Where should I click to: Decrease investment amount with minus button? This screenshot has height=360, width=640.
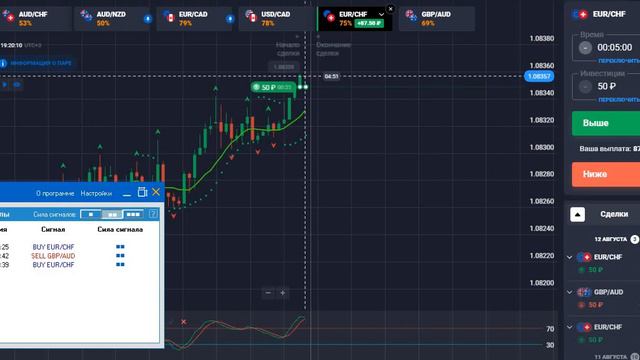click(585, 87)
